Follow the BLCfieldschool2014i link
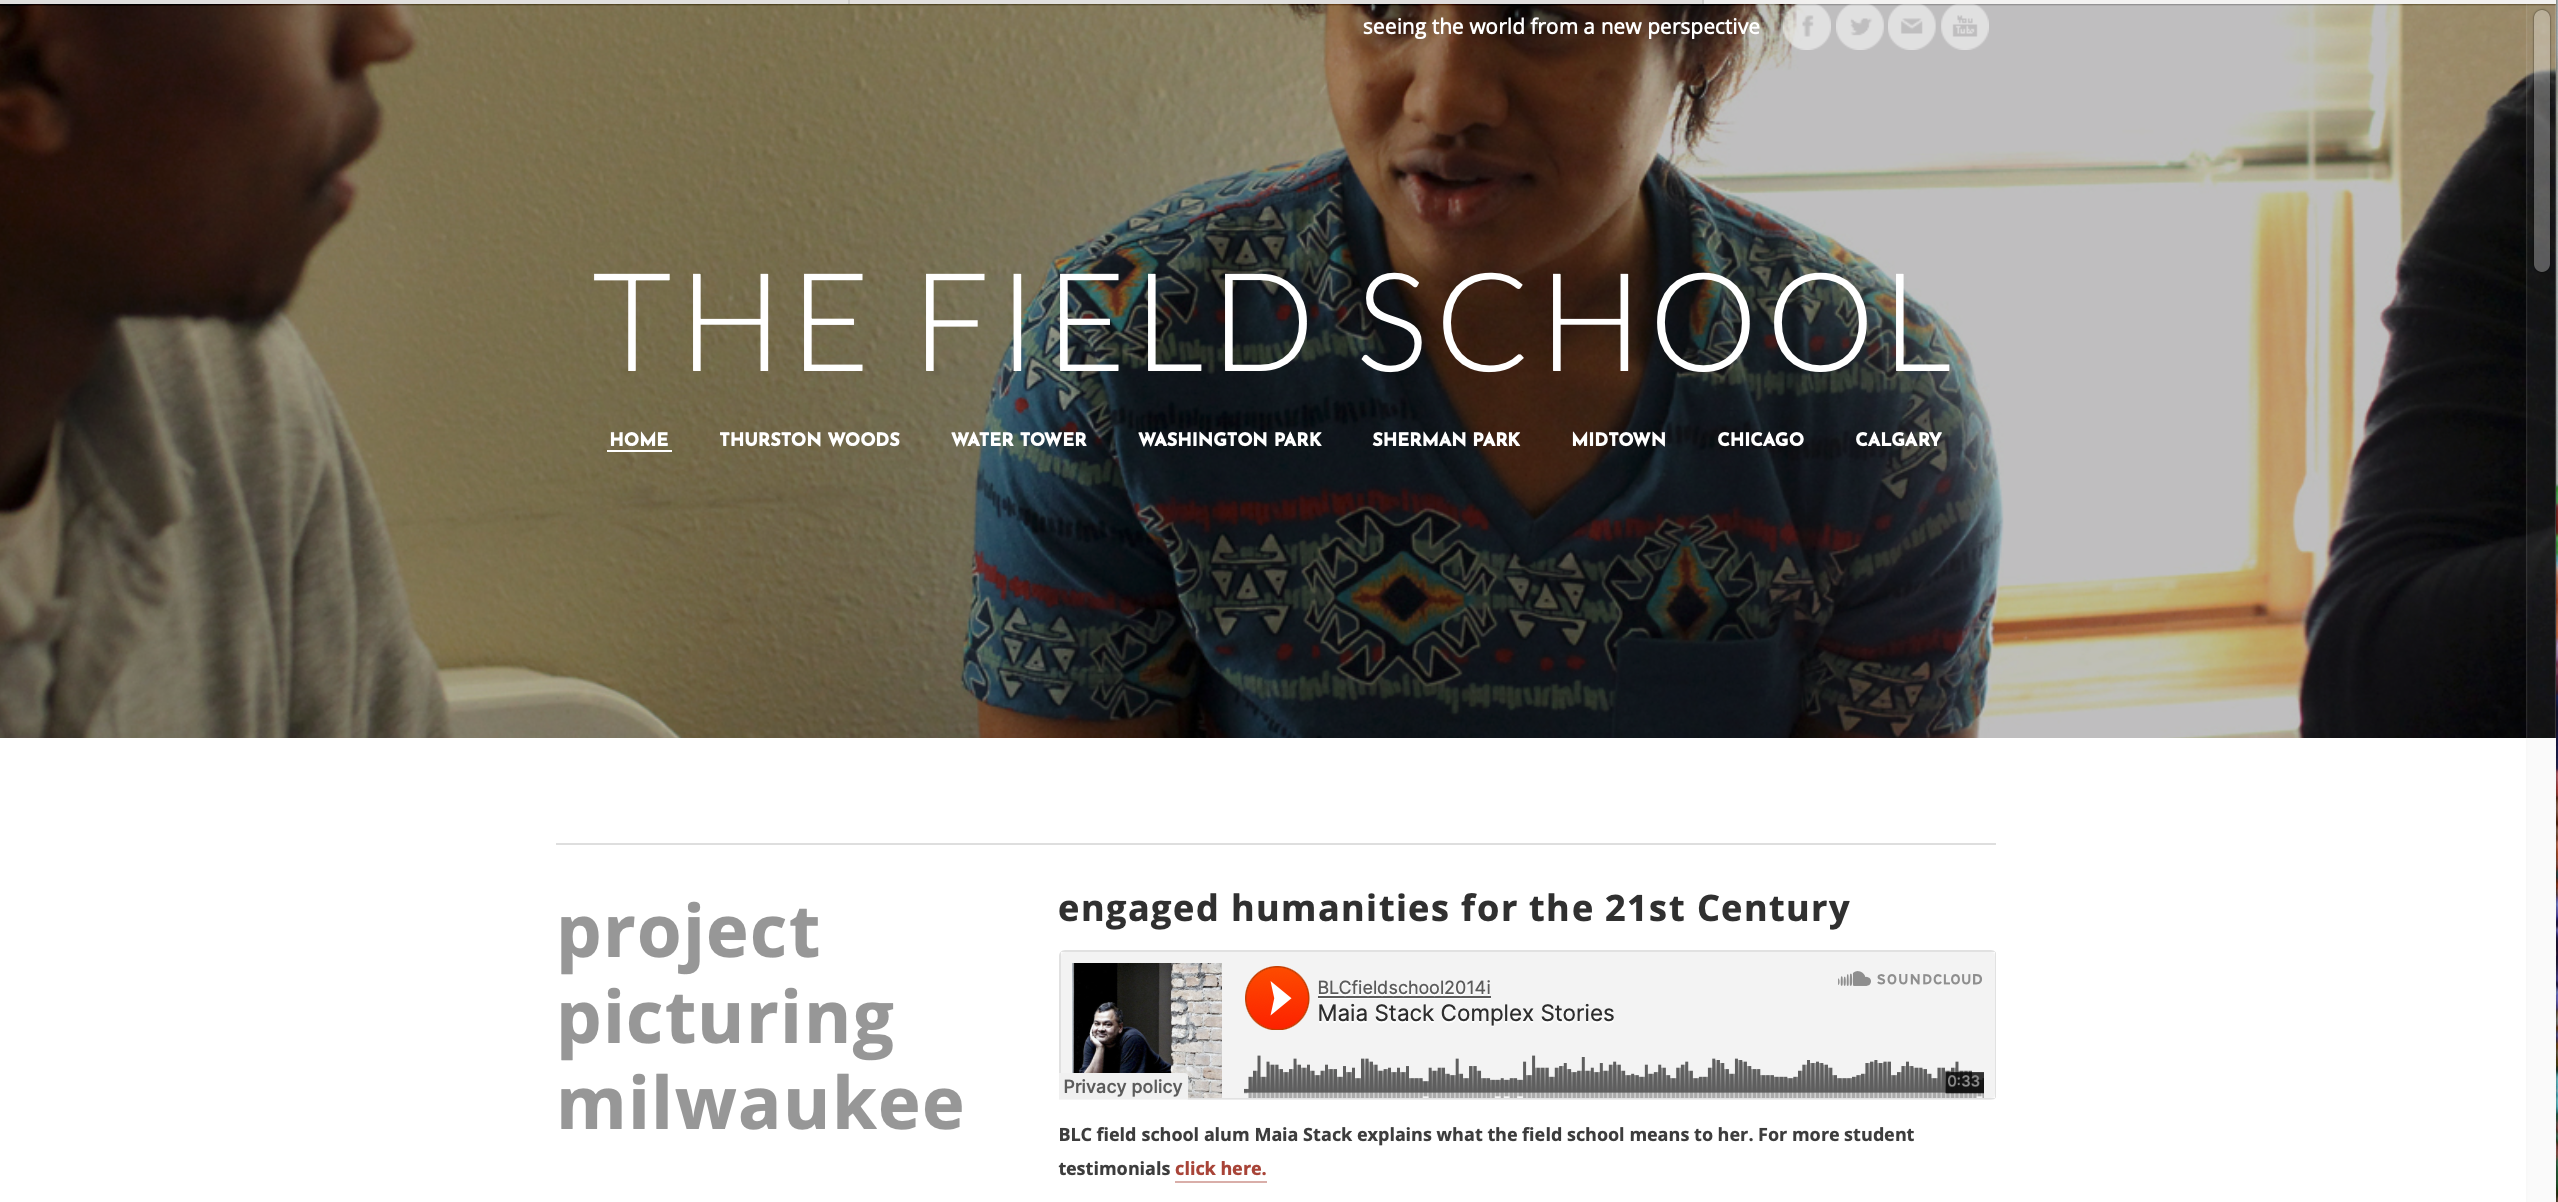2558x1202 pixels. (x=1403, y=987)
